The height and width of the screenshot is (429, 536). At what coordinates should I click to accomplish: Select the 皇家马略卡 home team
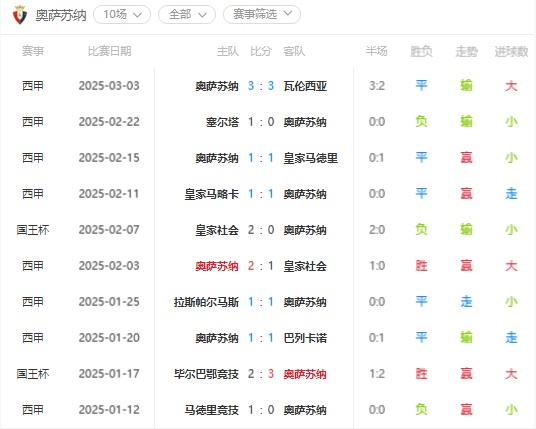coord(212,194)
